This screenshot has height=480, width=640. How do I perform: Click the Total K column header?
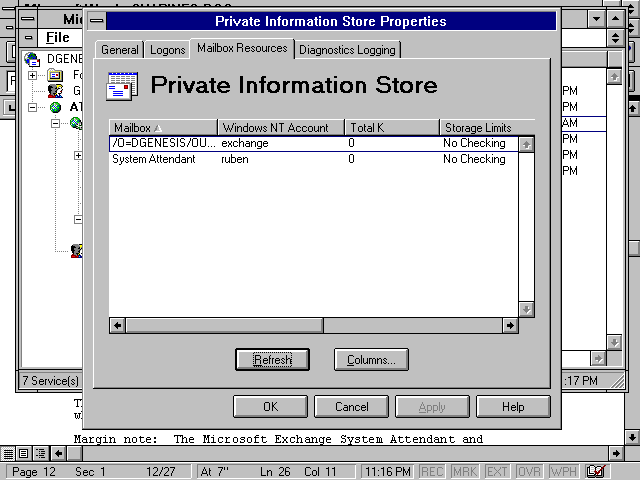392,128
